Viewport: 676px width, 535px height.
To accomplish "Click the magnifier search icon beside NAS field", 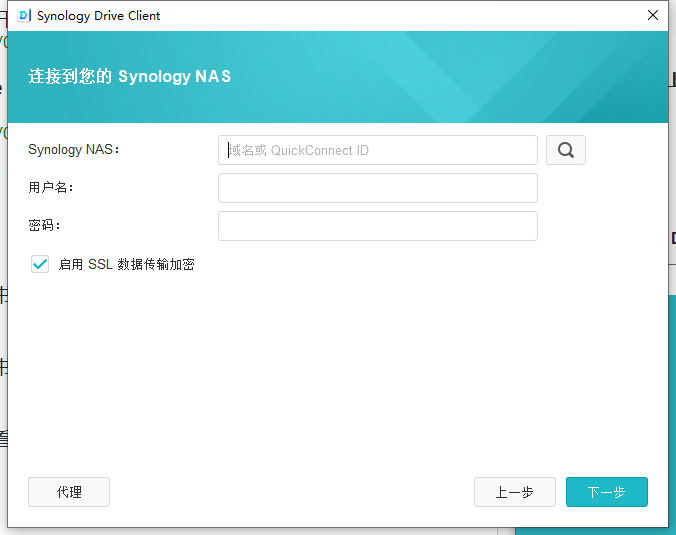I will [x=565, y=150].
